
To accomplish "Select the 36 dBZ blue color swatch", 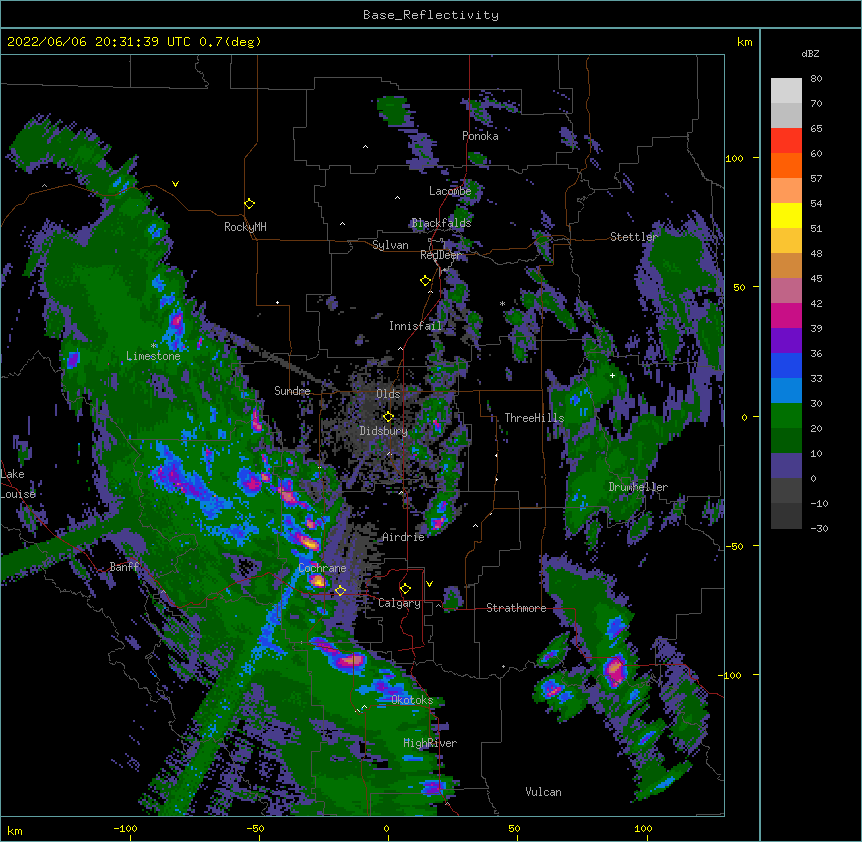I will 786,365.
